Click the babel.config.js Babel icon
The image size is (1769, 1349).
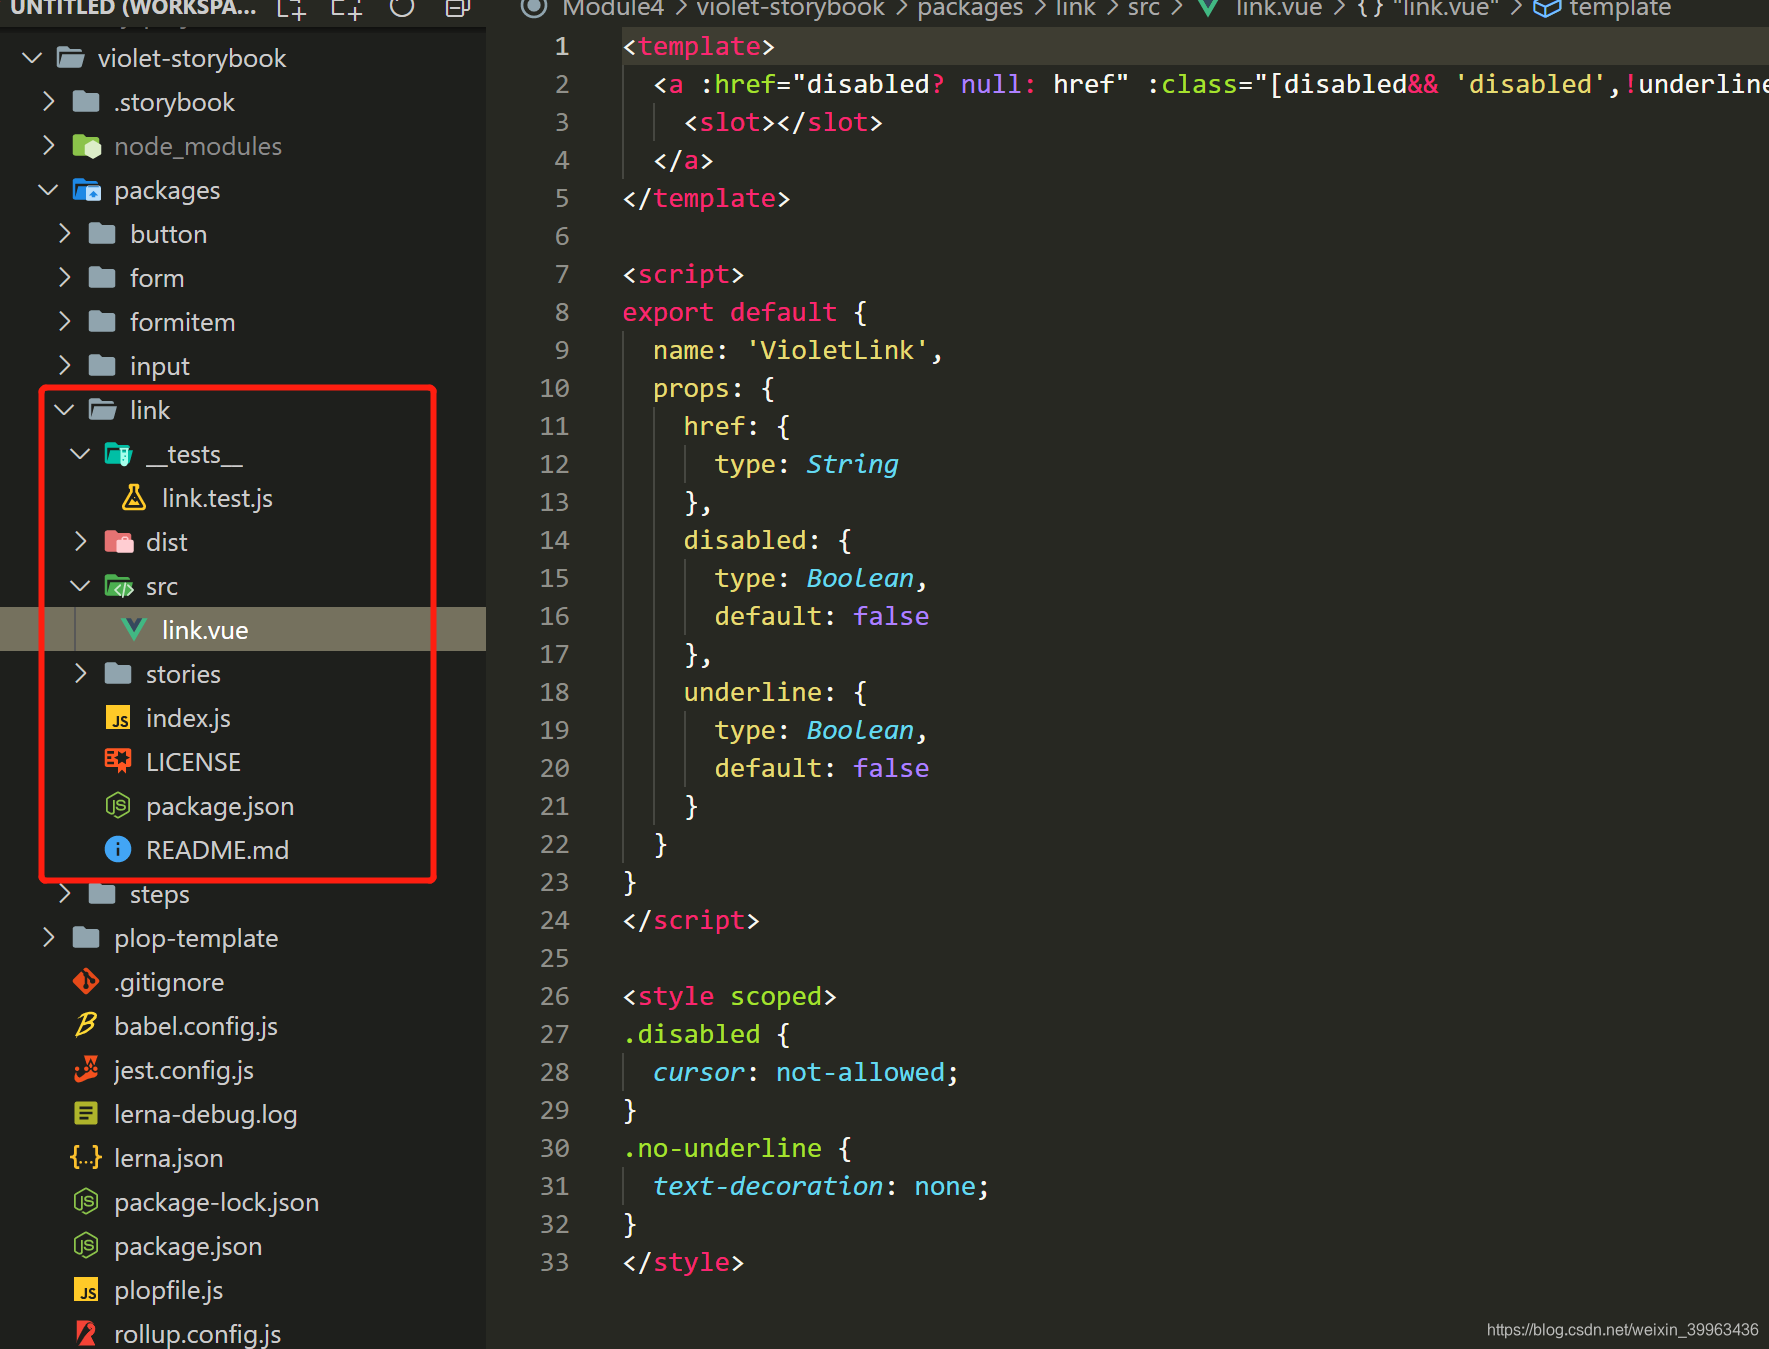pyautogui.click(x=86, y=1025)
